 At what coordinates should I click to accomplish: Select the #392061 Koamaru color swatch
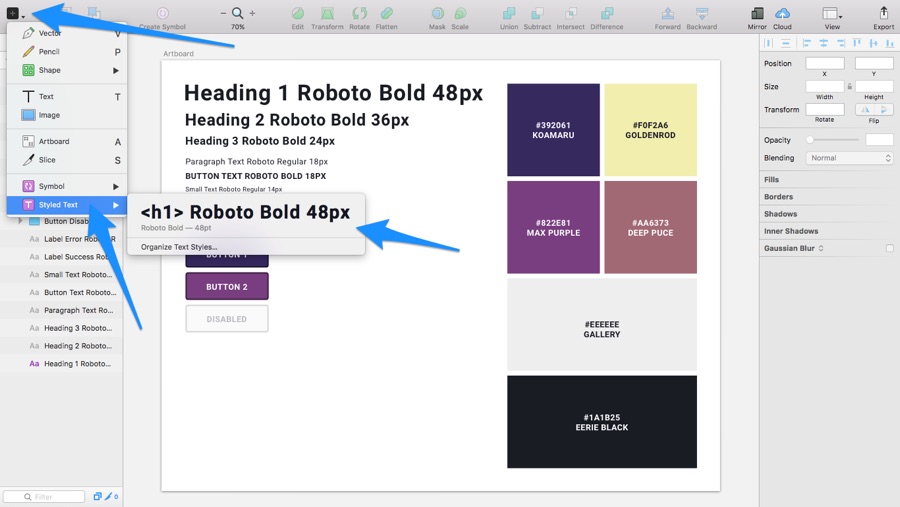pos(553,130)
